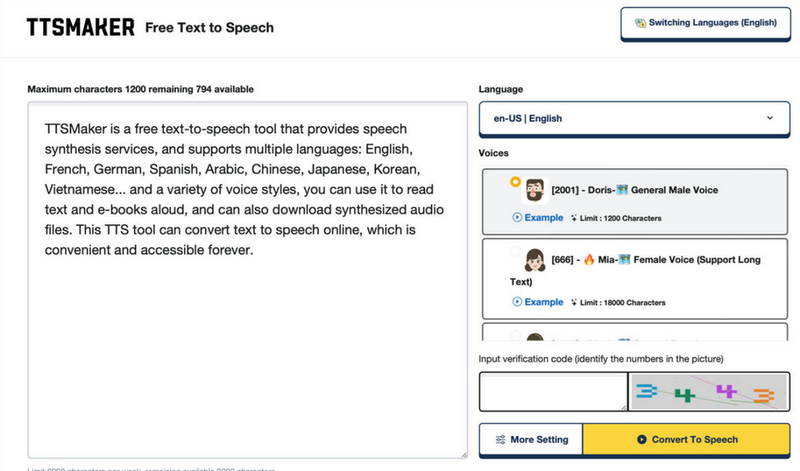
Task: Click 'Female Voice (Support Long Text)' title
Action: pyautogui.click(x=635, y=270)
